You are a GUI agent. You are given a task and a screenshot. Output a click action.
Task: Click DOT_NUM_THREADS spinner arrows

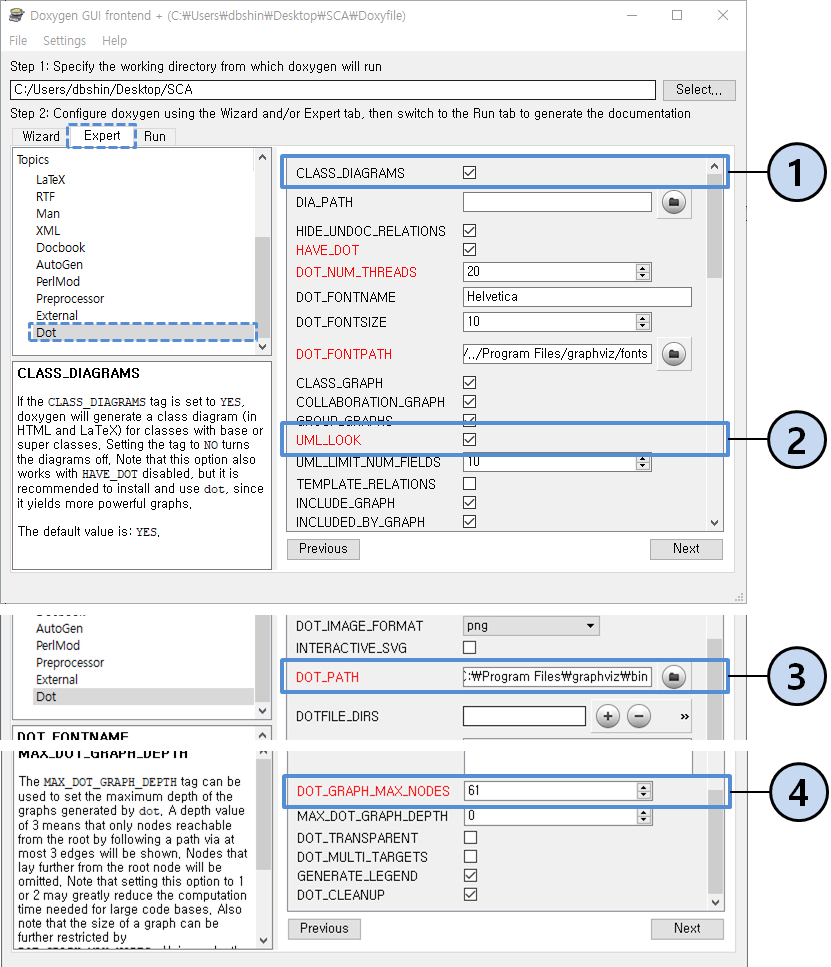coord(643,272)
